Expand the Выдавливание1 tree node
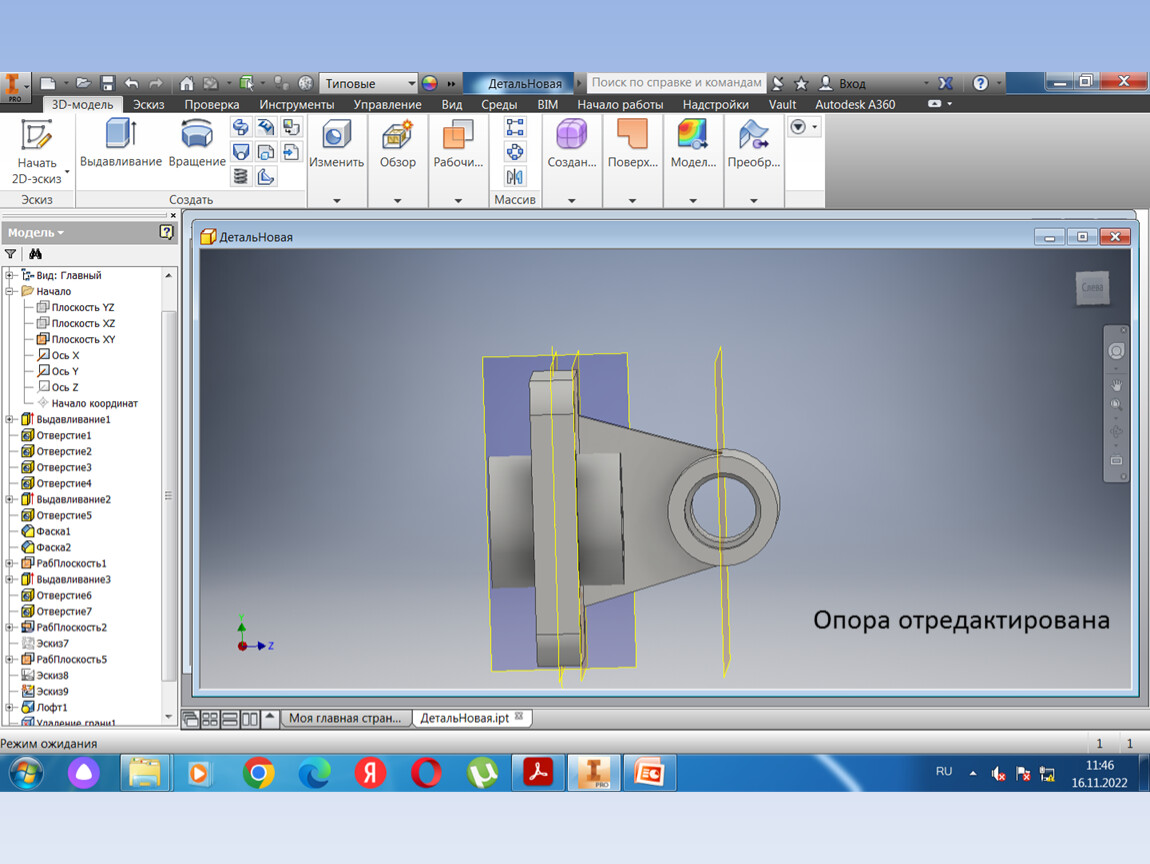The height and width of the screenshot is (864, 1150). (x=10, y=420)
